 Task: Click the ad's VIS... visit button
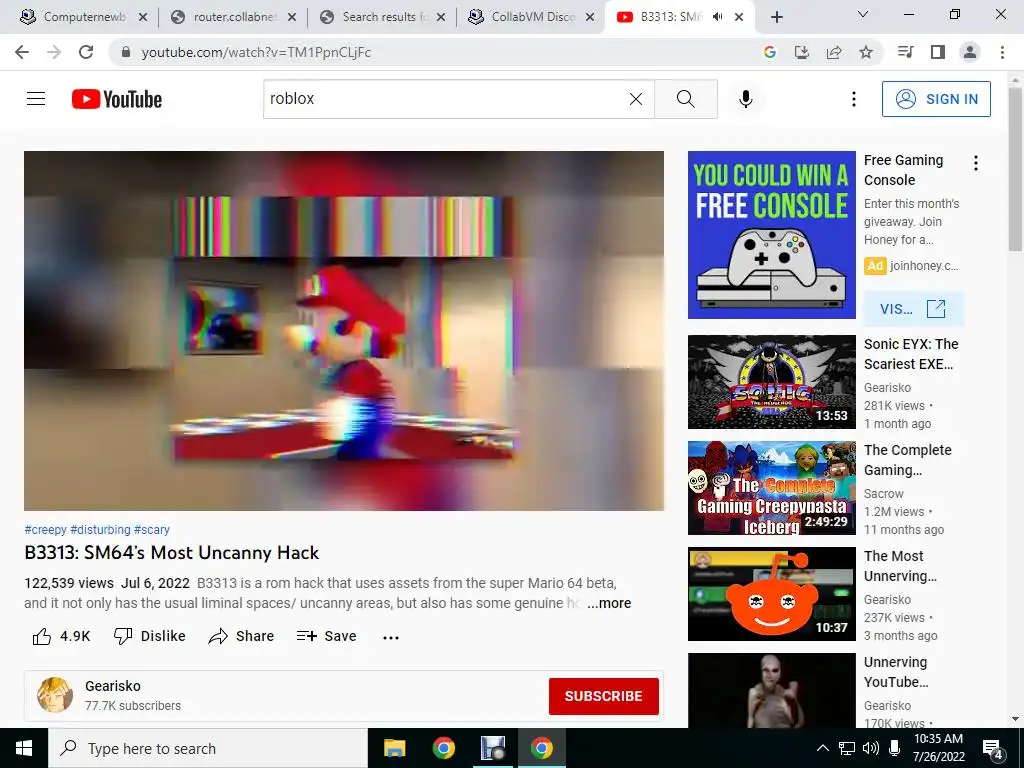[913, 309]
